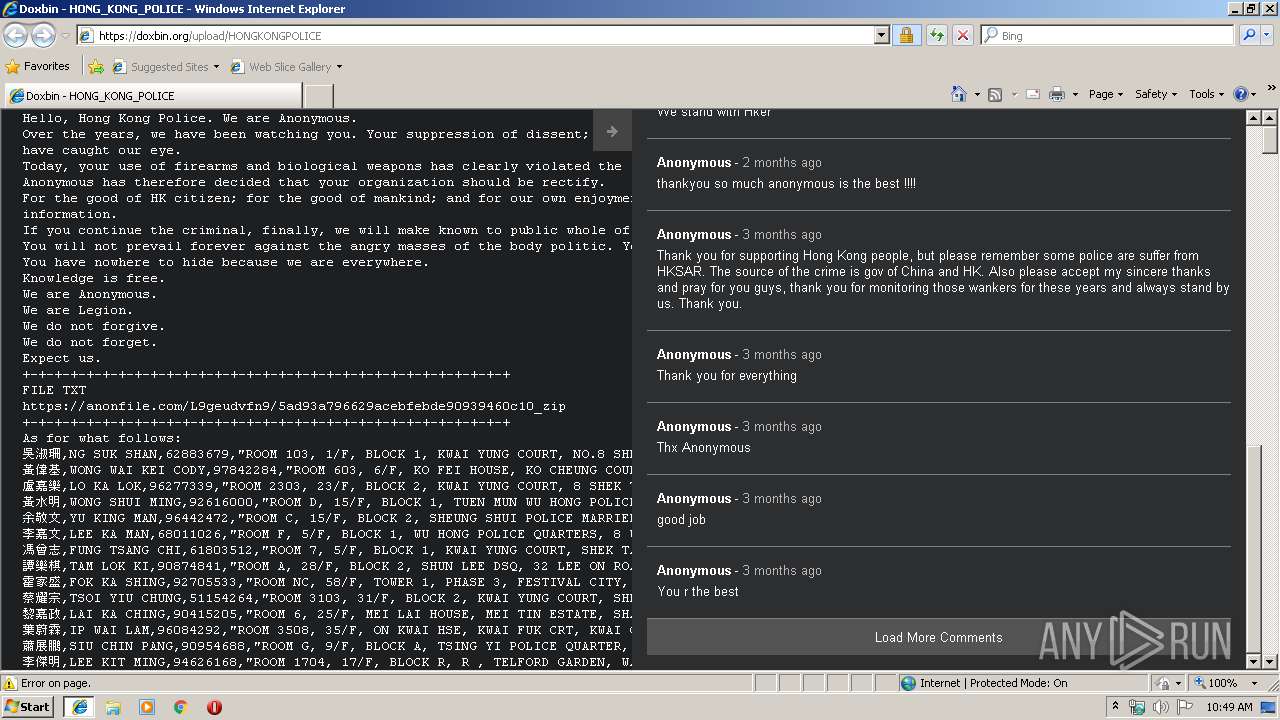Expand the address bar autocomplete dropdown
1280x720 pixels.
pos(881,35)
